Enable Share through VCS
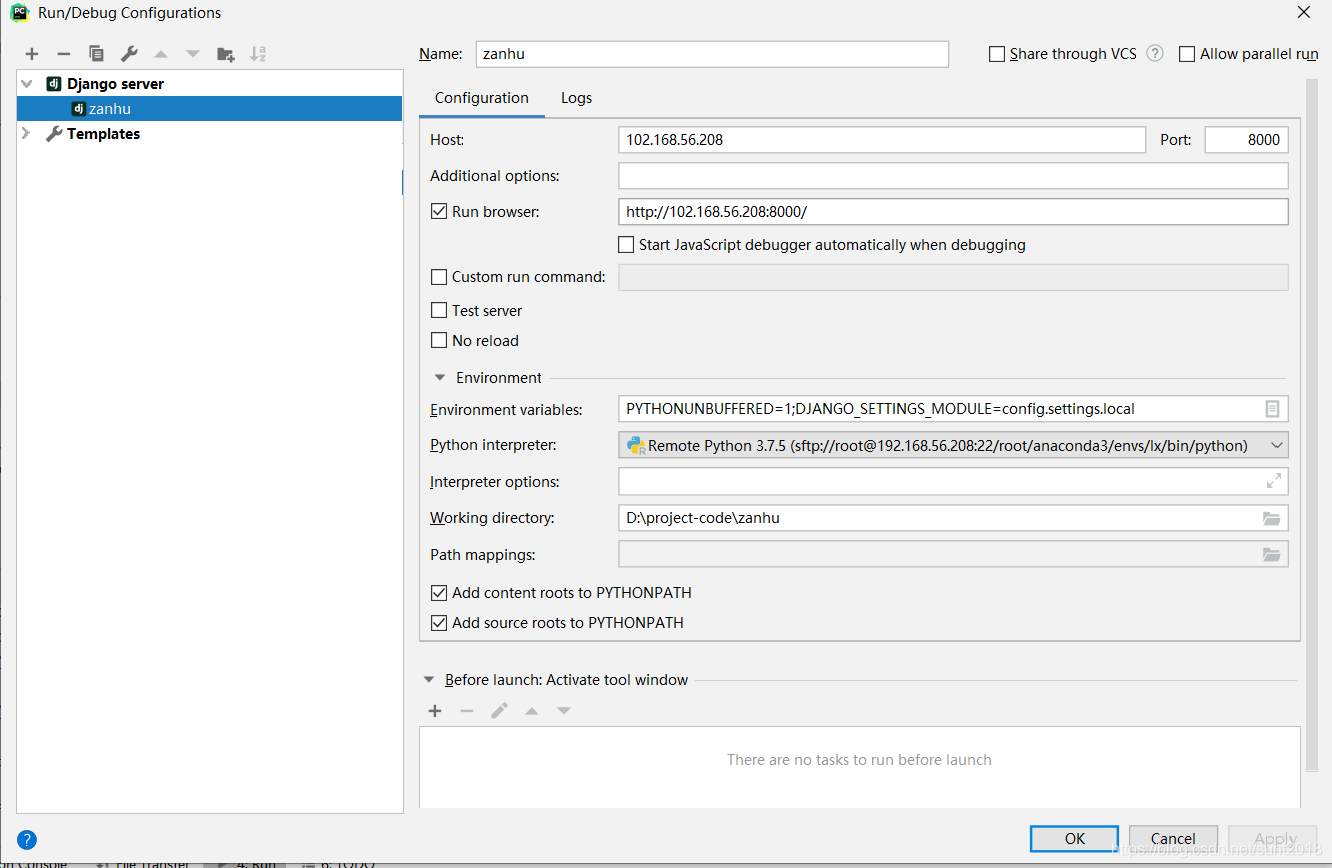Viewport: 1332px width, 868px height. click(997, 54)
